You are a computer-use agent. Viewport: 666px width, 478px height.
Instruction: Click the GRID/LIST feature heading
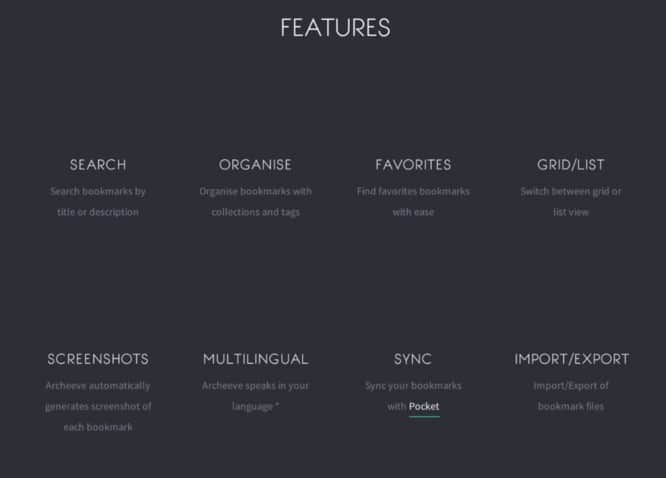pyautogui.click(x=571, y=165)
